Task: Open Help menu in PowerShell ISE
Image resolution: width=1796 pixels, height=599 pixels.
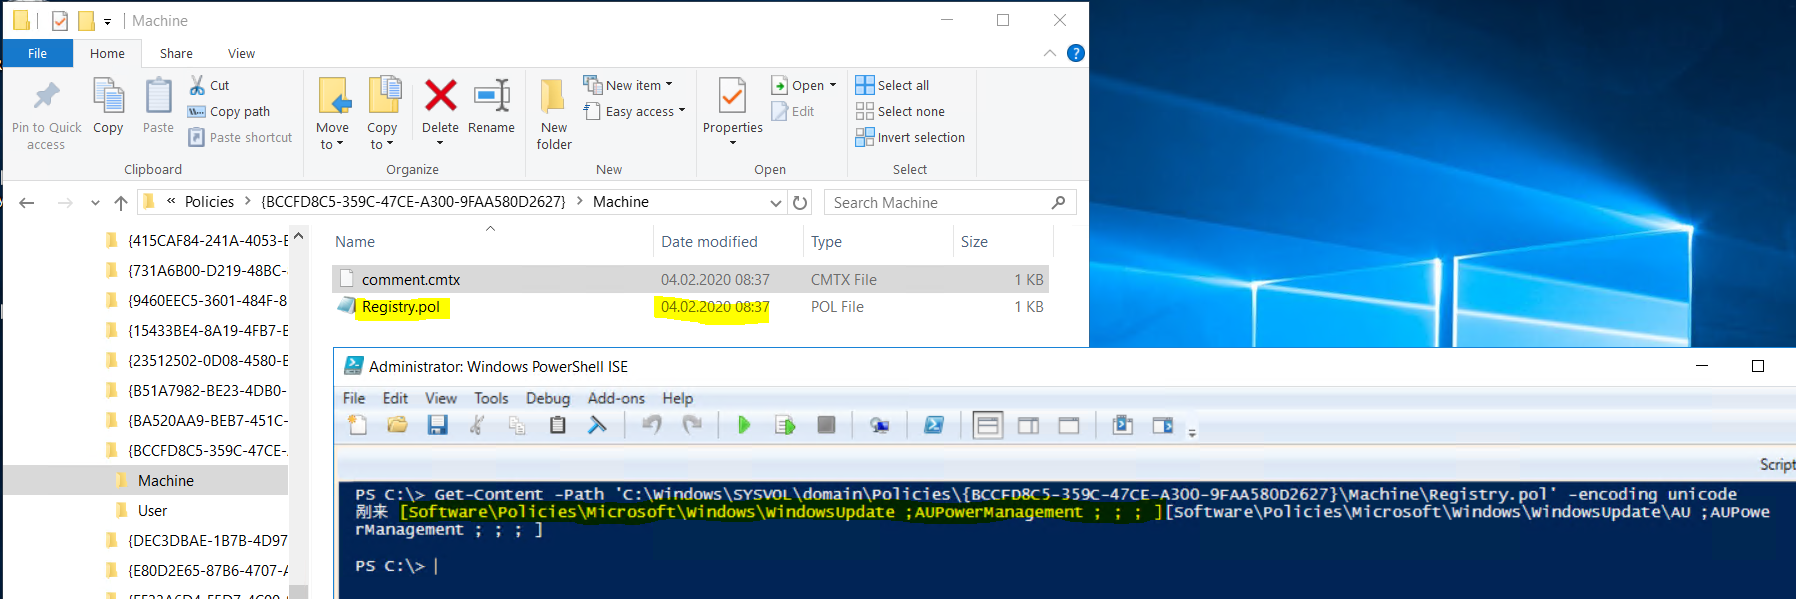Action: tap(677, 398)
